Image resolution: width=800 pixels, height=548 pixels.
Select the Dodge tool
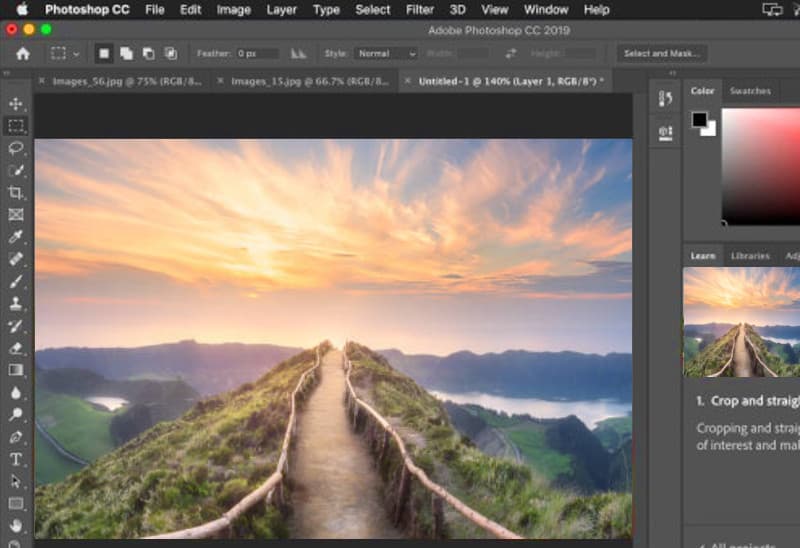16,414
